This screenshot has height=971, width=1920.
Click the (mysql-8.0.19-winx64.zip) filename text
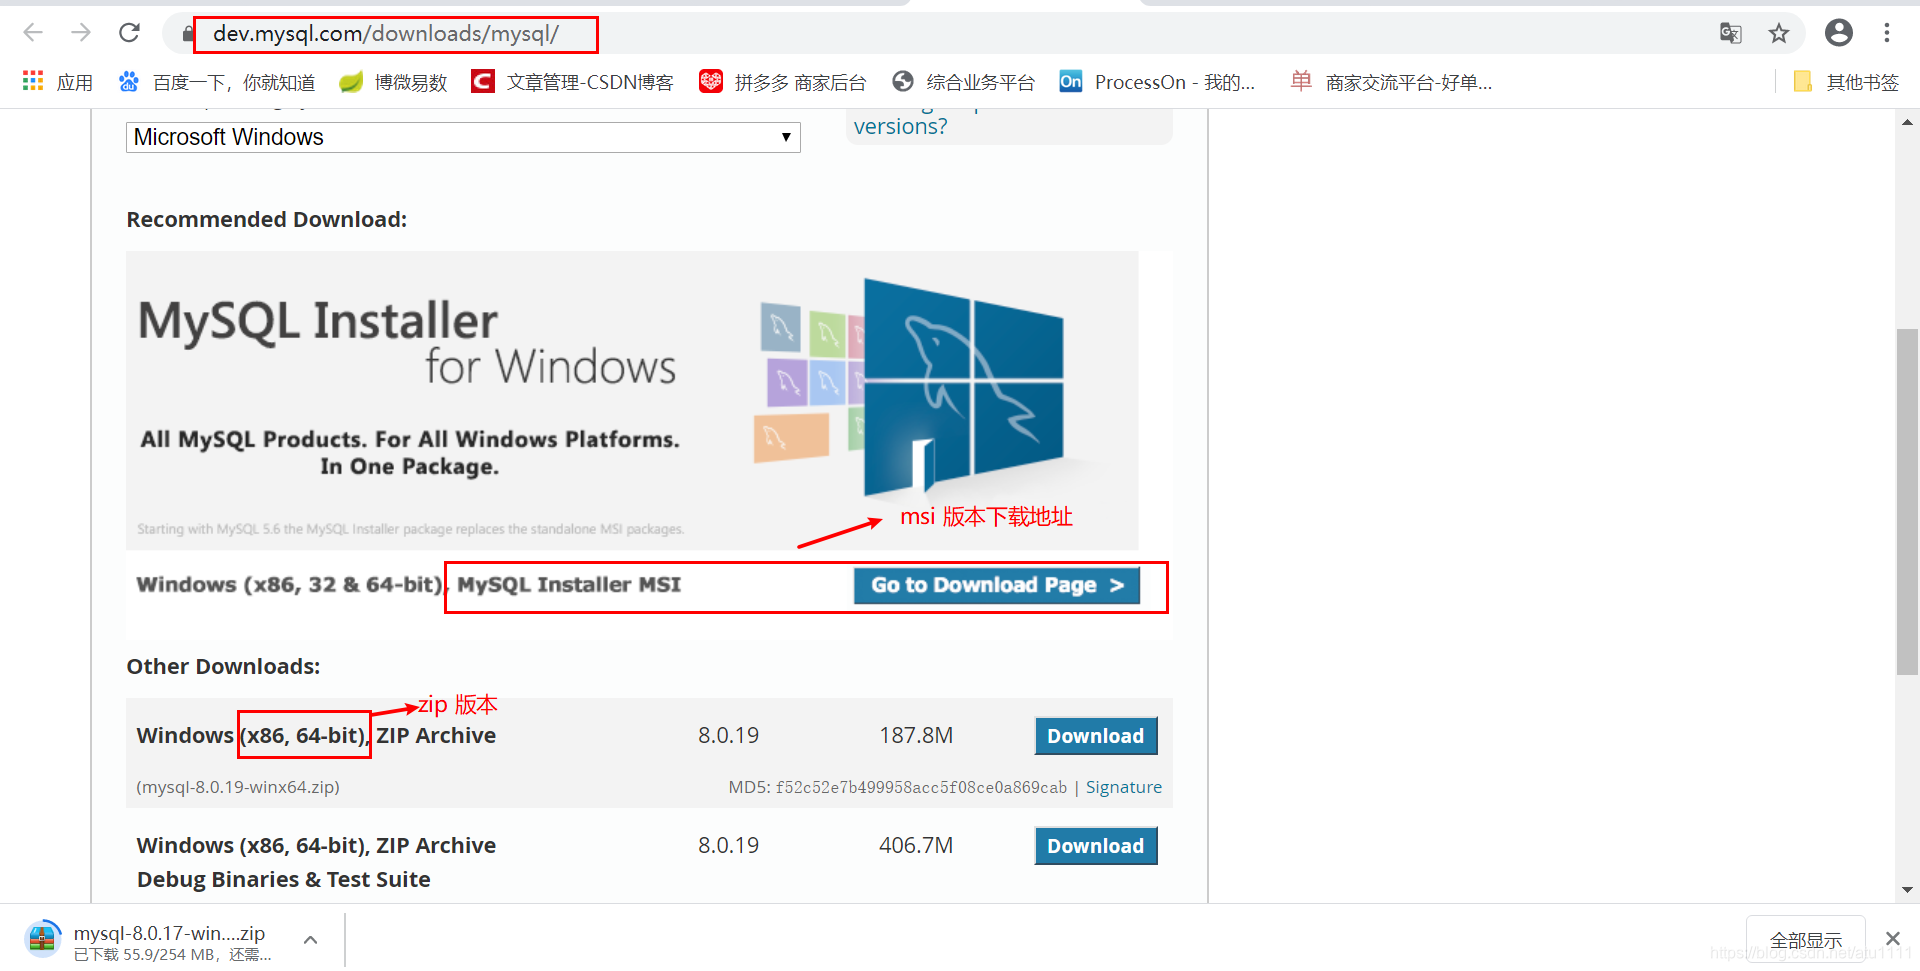pos(238,787)
